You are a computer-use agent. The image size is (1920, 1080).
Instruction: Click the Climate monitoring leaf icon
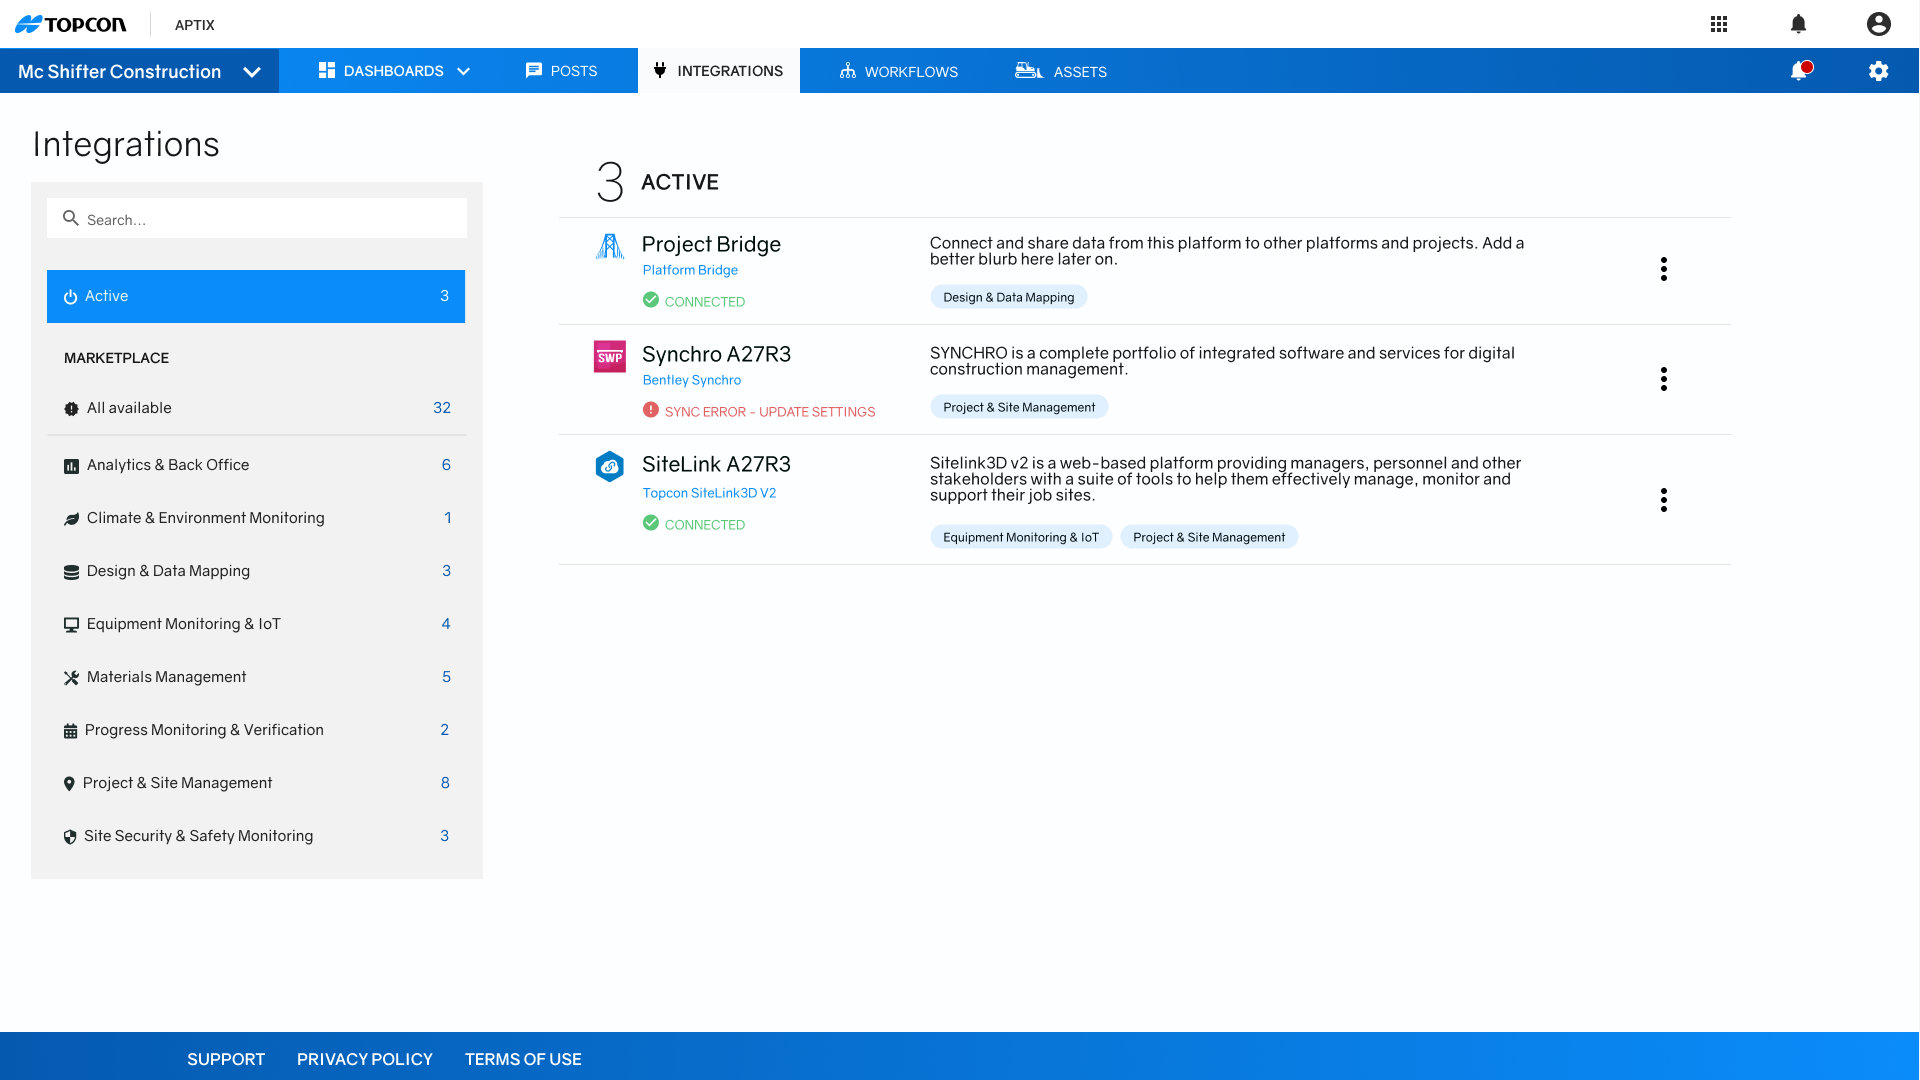tap(71, 519)
